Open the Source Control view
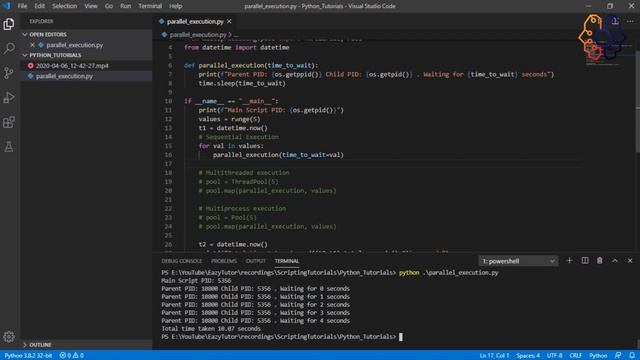640x360 pixels. coord(9,73)
